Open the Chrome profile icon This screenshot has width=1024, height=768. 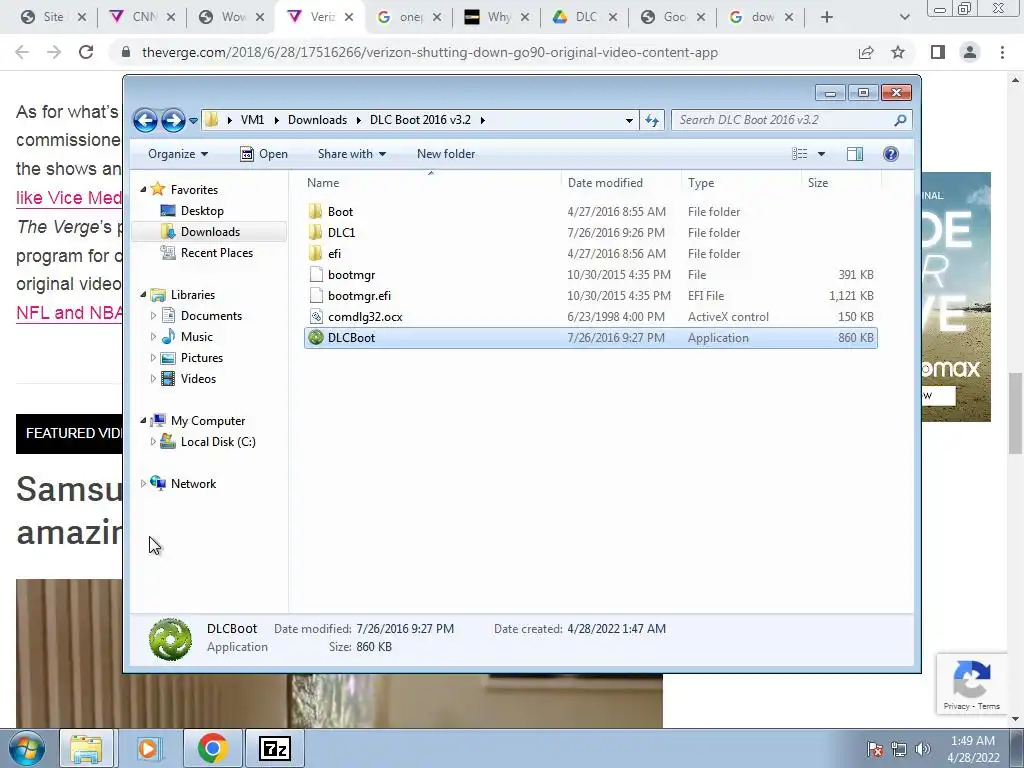[x=970, y=52]
